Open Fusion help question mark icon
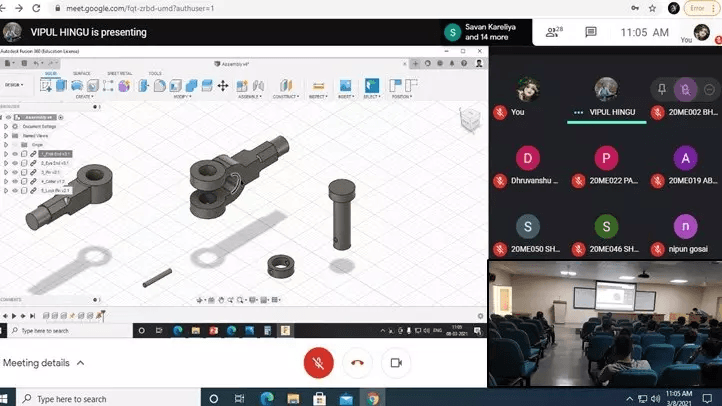722x406 pixels. 464,64
